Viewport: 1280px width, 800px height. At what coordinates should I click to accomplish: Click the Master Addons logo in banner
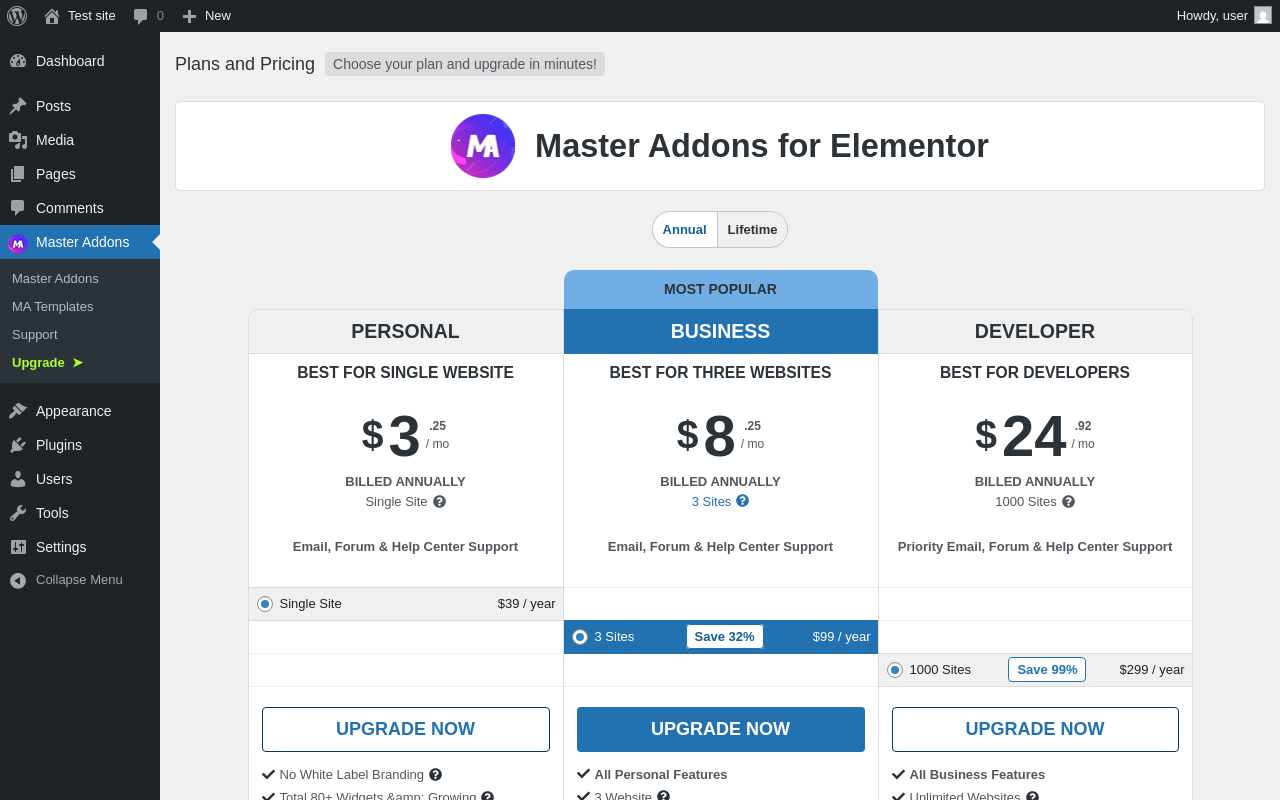[483, 146]
